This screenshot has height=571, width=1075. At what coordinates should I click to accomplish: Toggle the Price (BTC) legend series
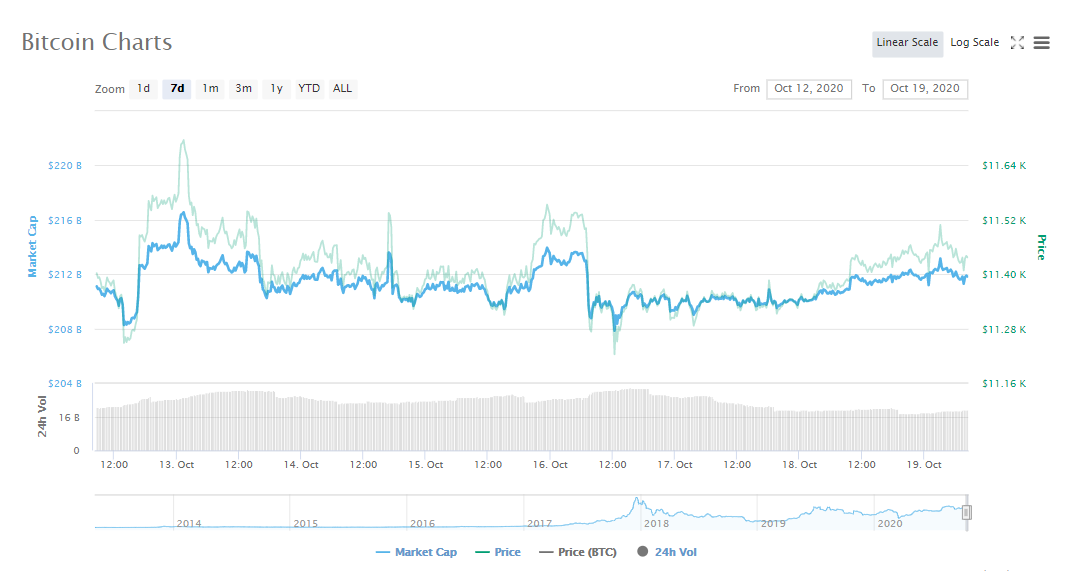pyautogui.click(x=578, y=552)
